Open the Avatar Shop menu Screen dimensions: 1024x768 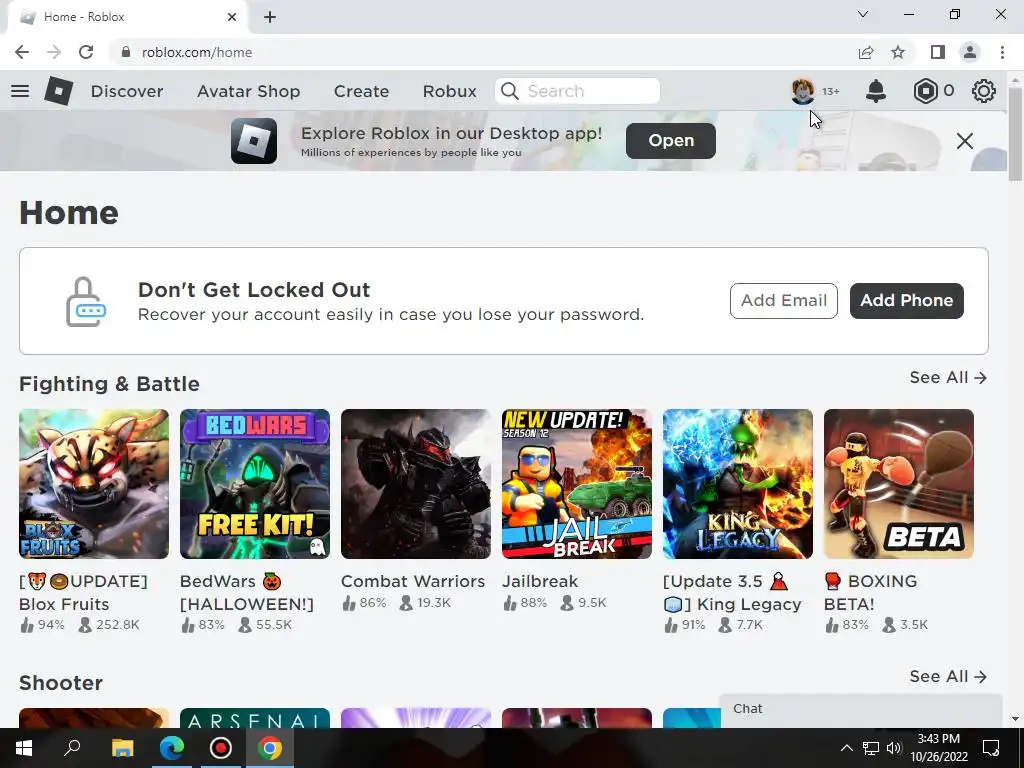pyautogui.click(x=248, y=91)
